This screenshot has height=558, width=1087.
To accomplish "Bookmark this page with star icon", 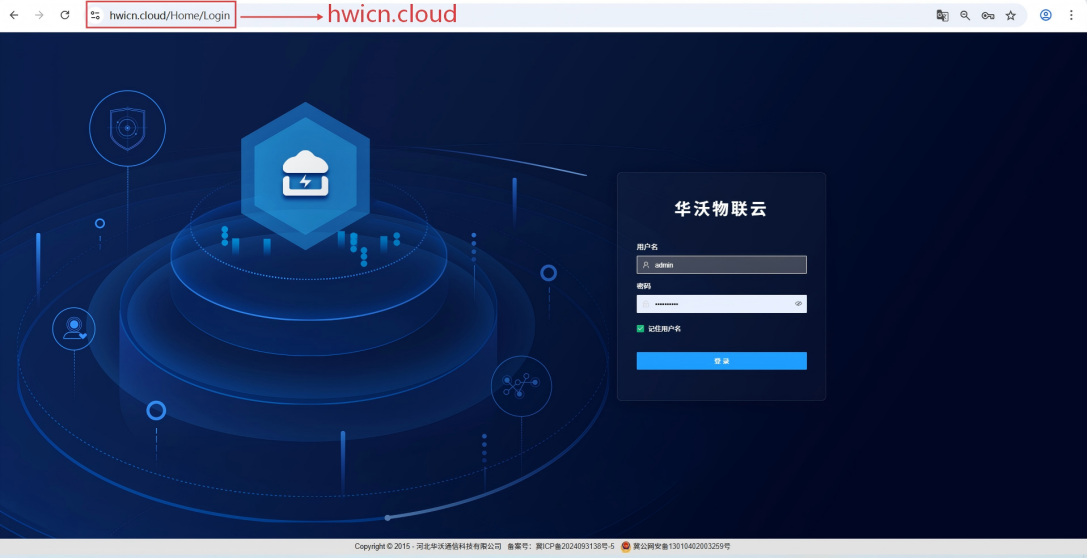I will click(1011, 15).
